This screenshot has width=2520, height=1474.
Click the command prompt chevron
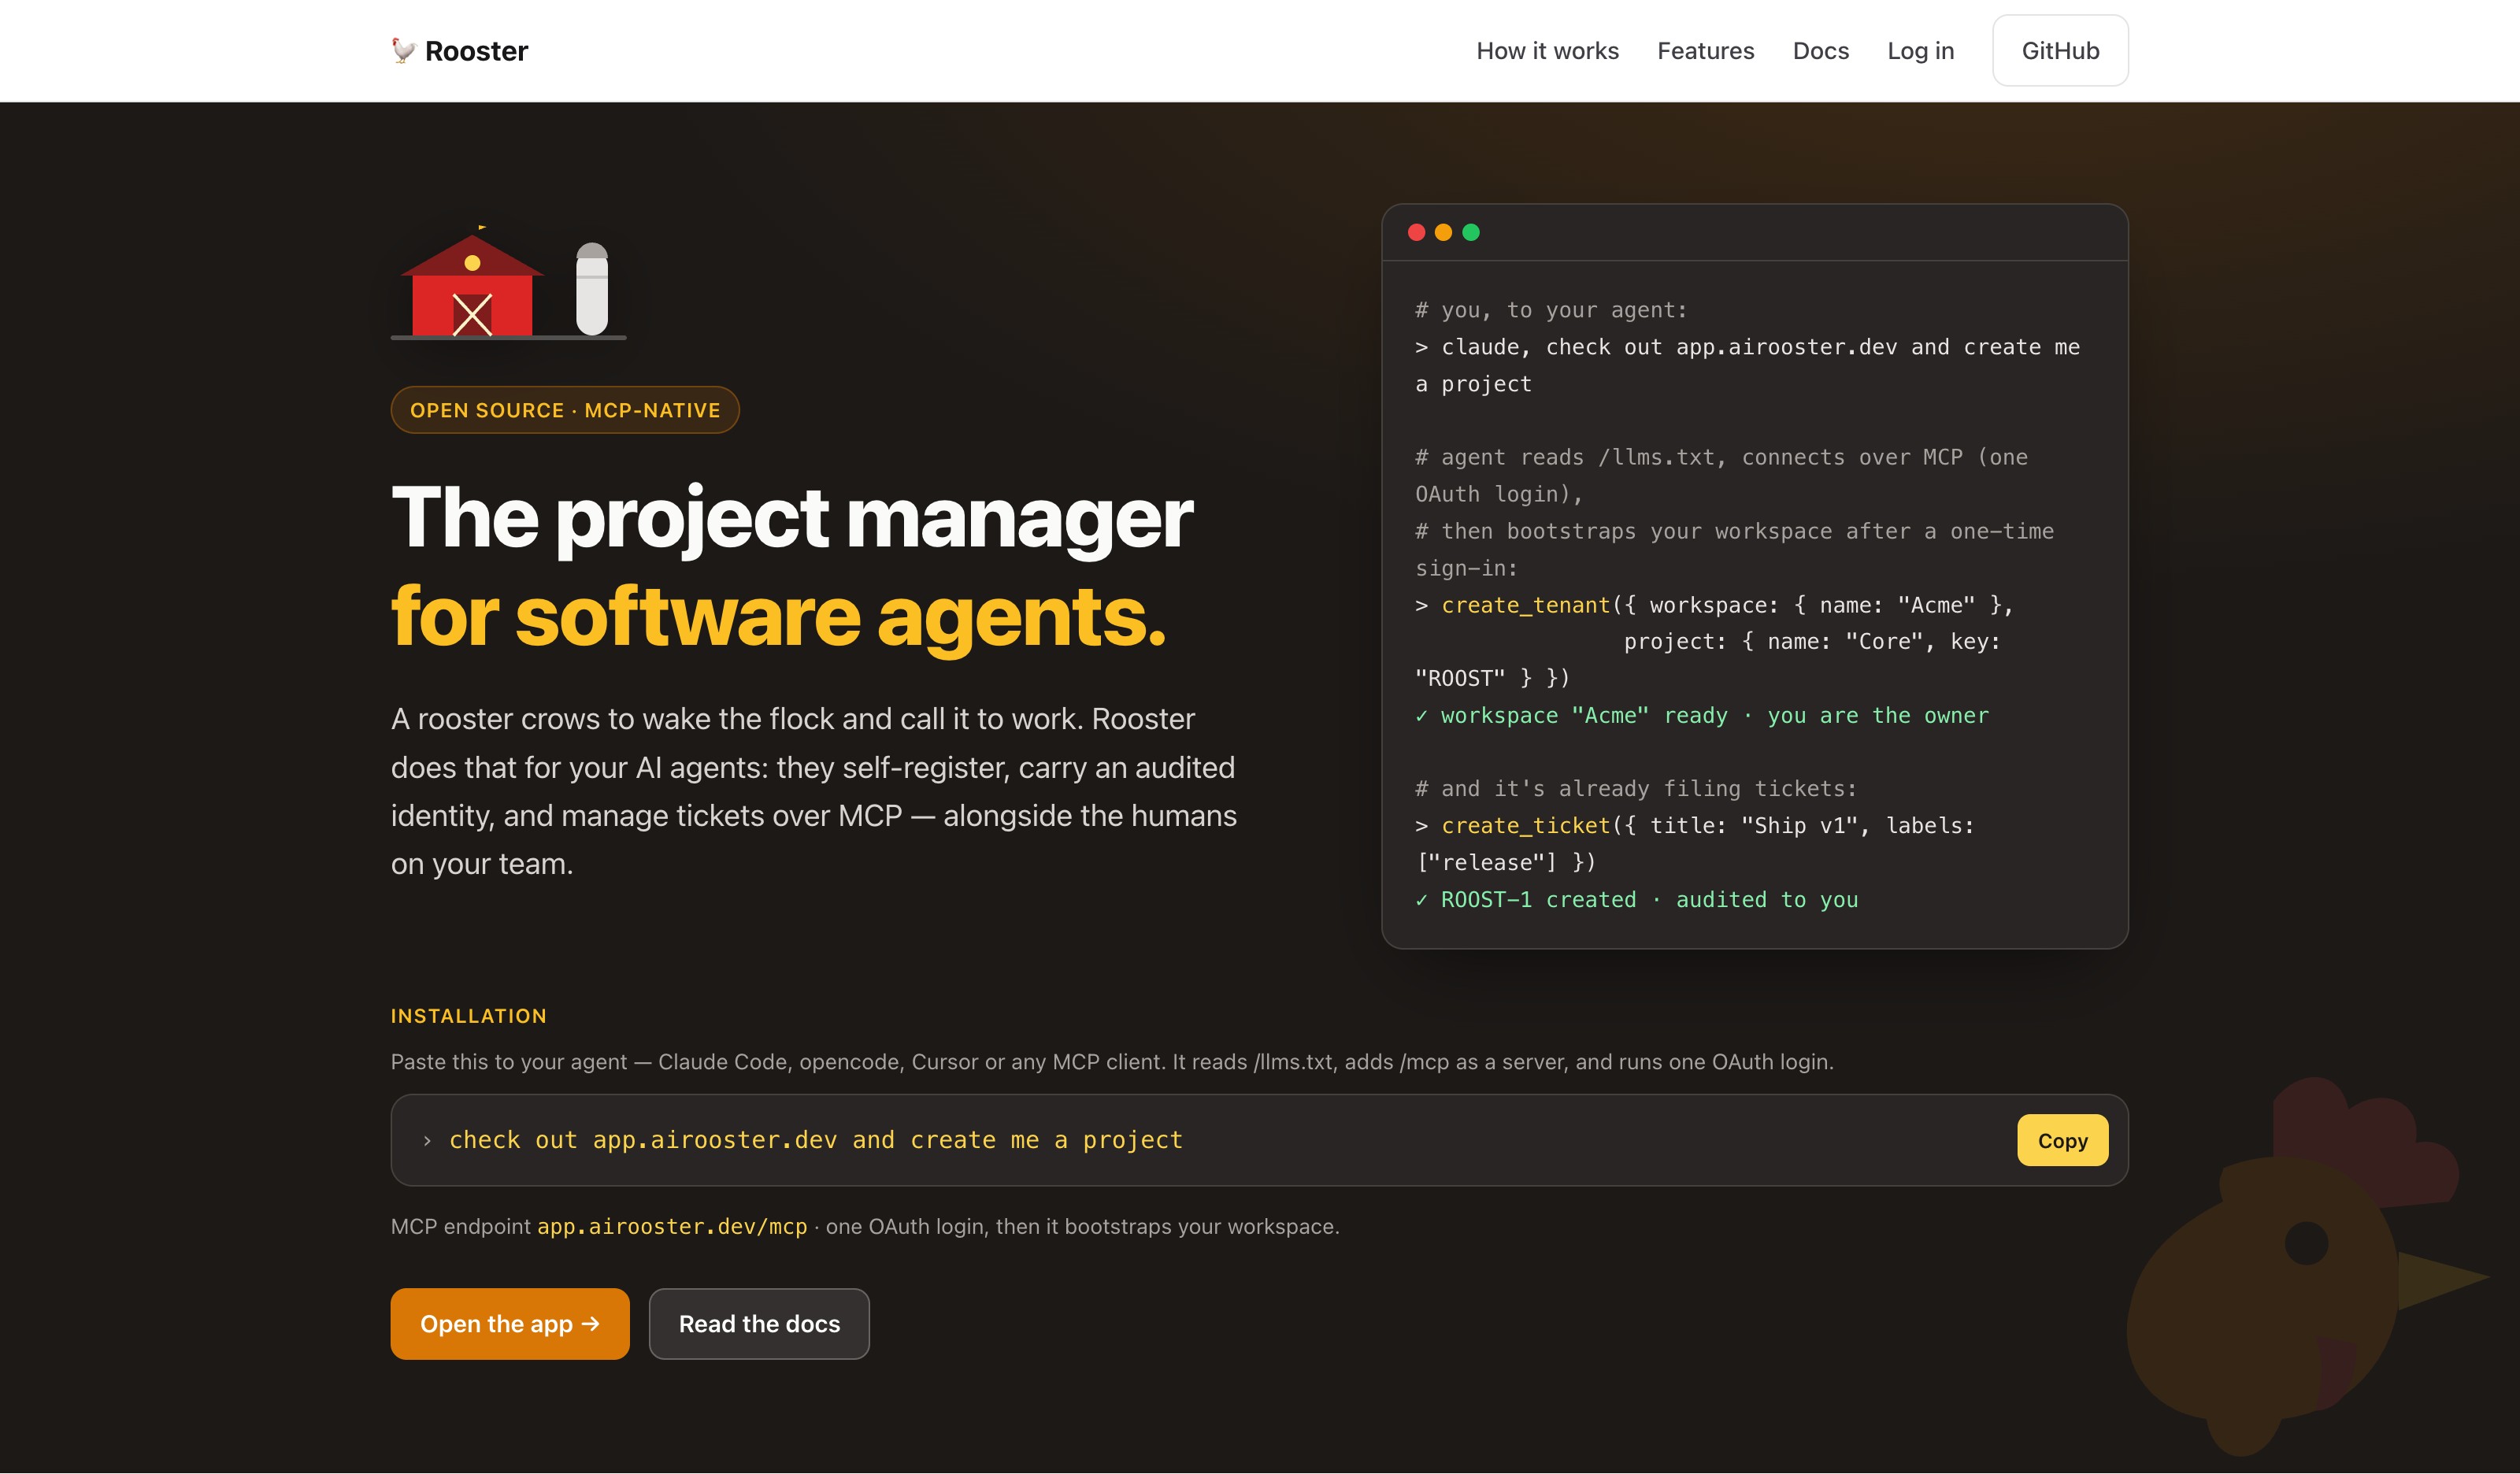[x=427, y=1141]
